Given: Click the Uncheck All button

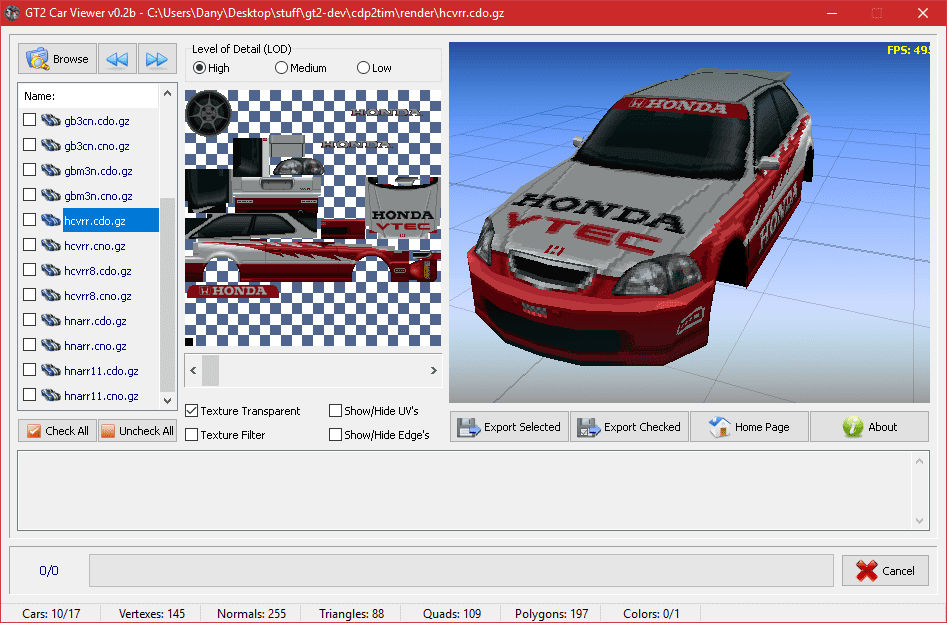Looking at the screenshot, I should [x=138, y=430].
